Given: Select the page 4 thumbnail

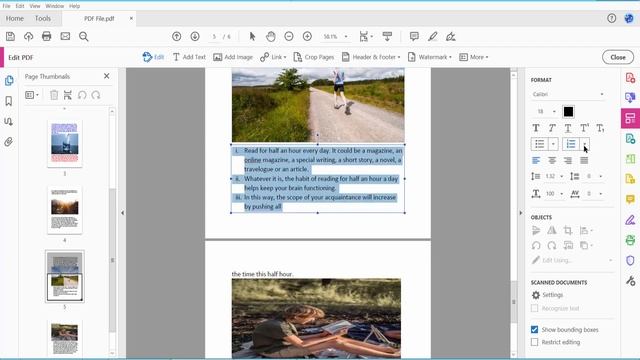Looking at the screenshot, I should tap(65, 210).
